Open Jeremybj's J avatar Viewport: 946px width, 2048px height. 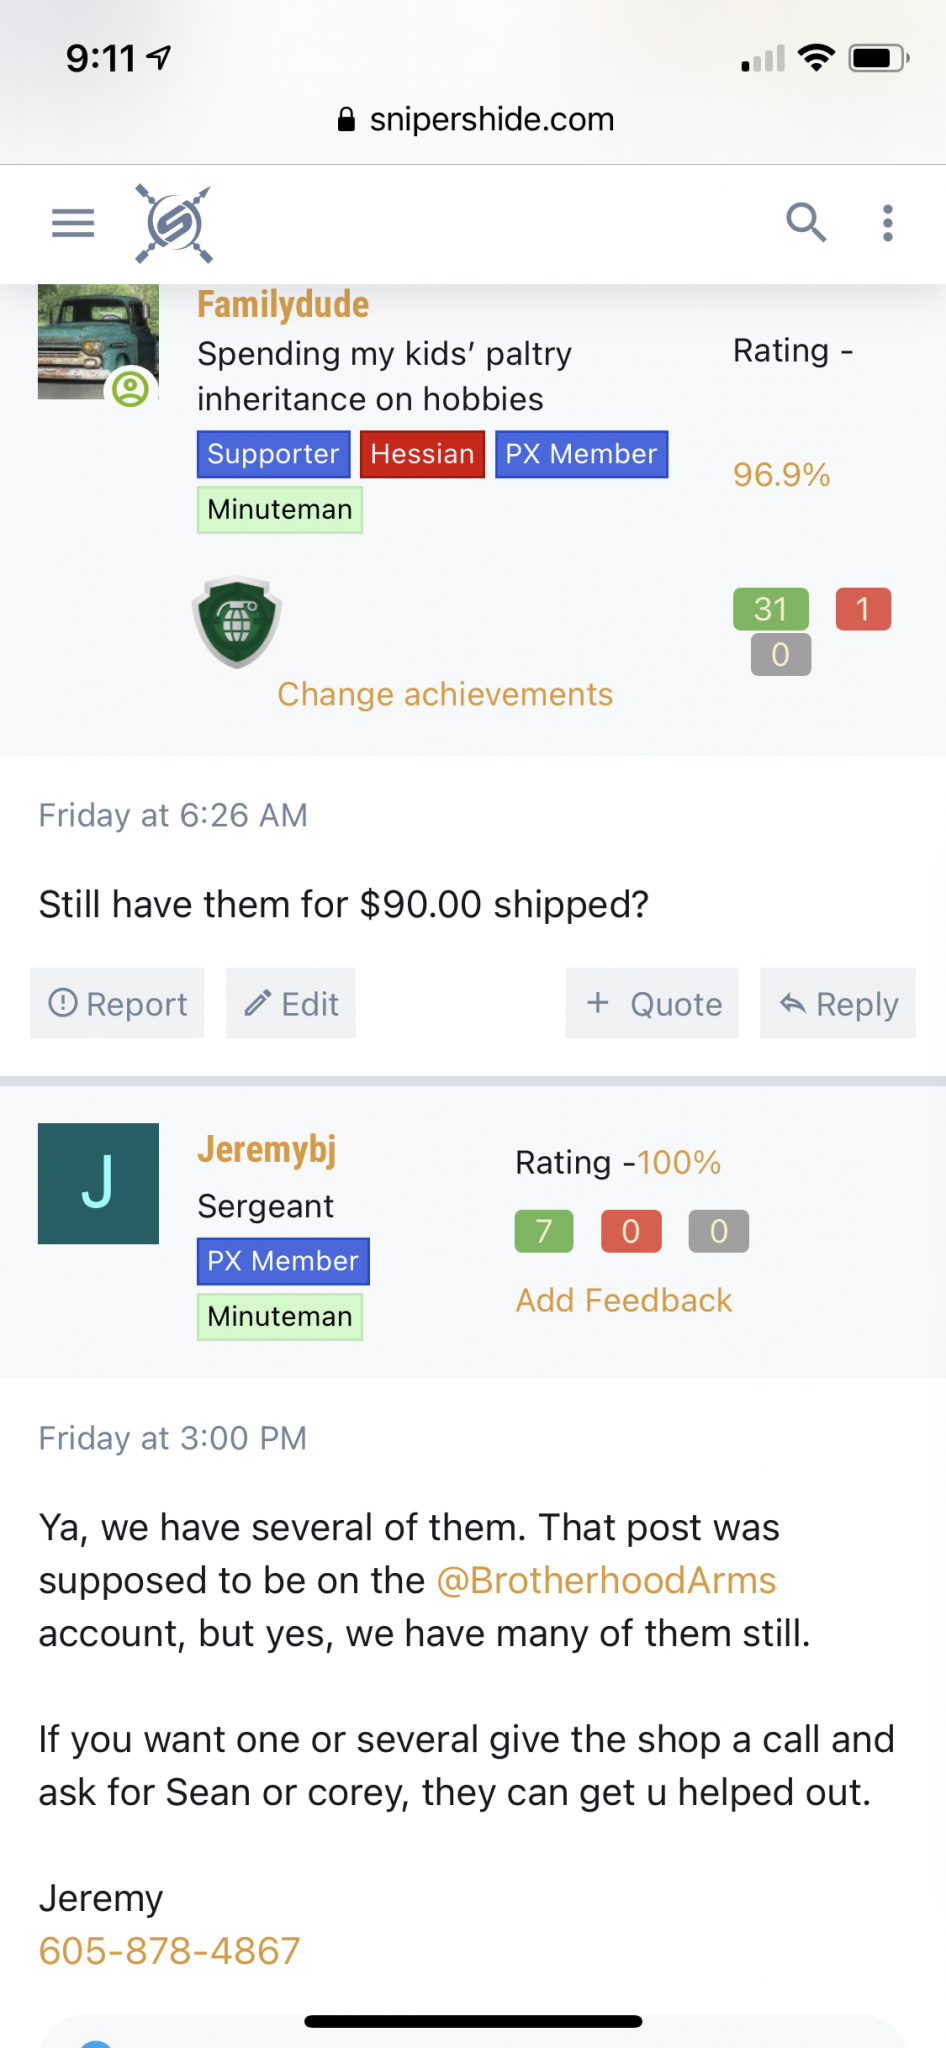[x=98, y=1183]
